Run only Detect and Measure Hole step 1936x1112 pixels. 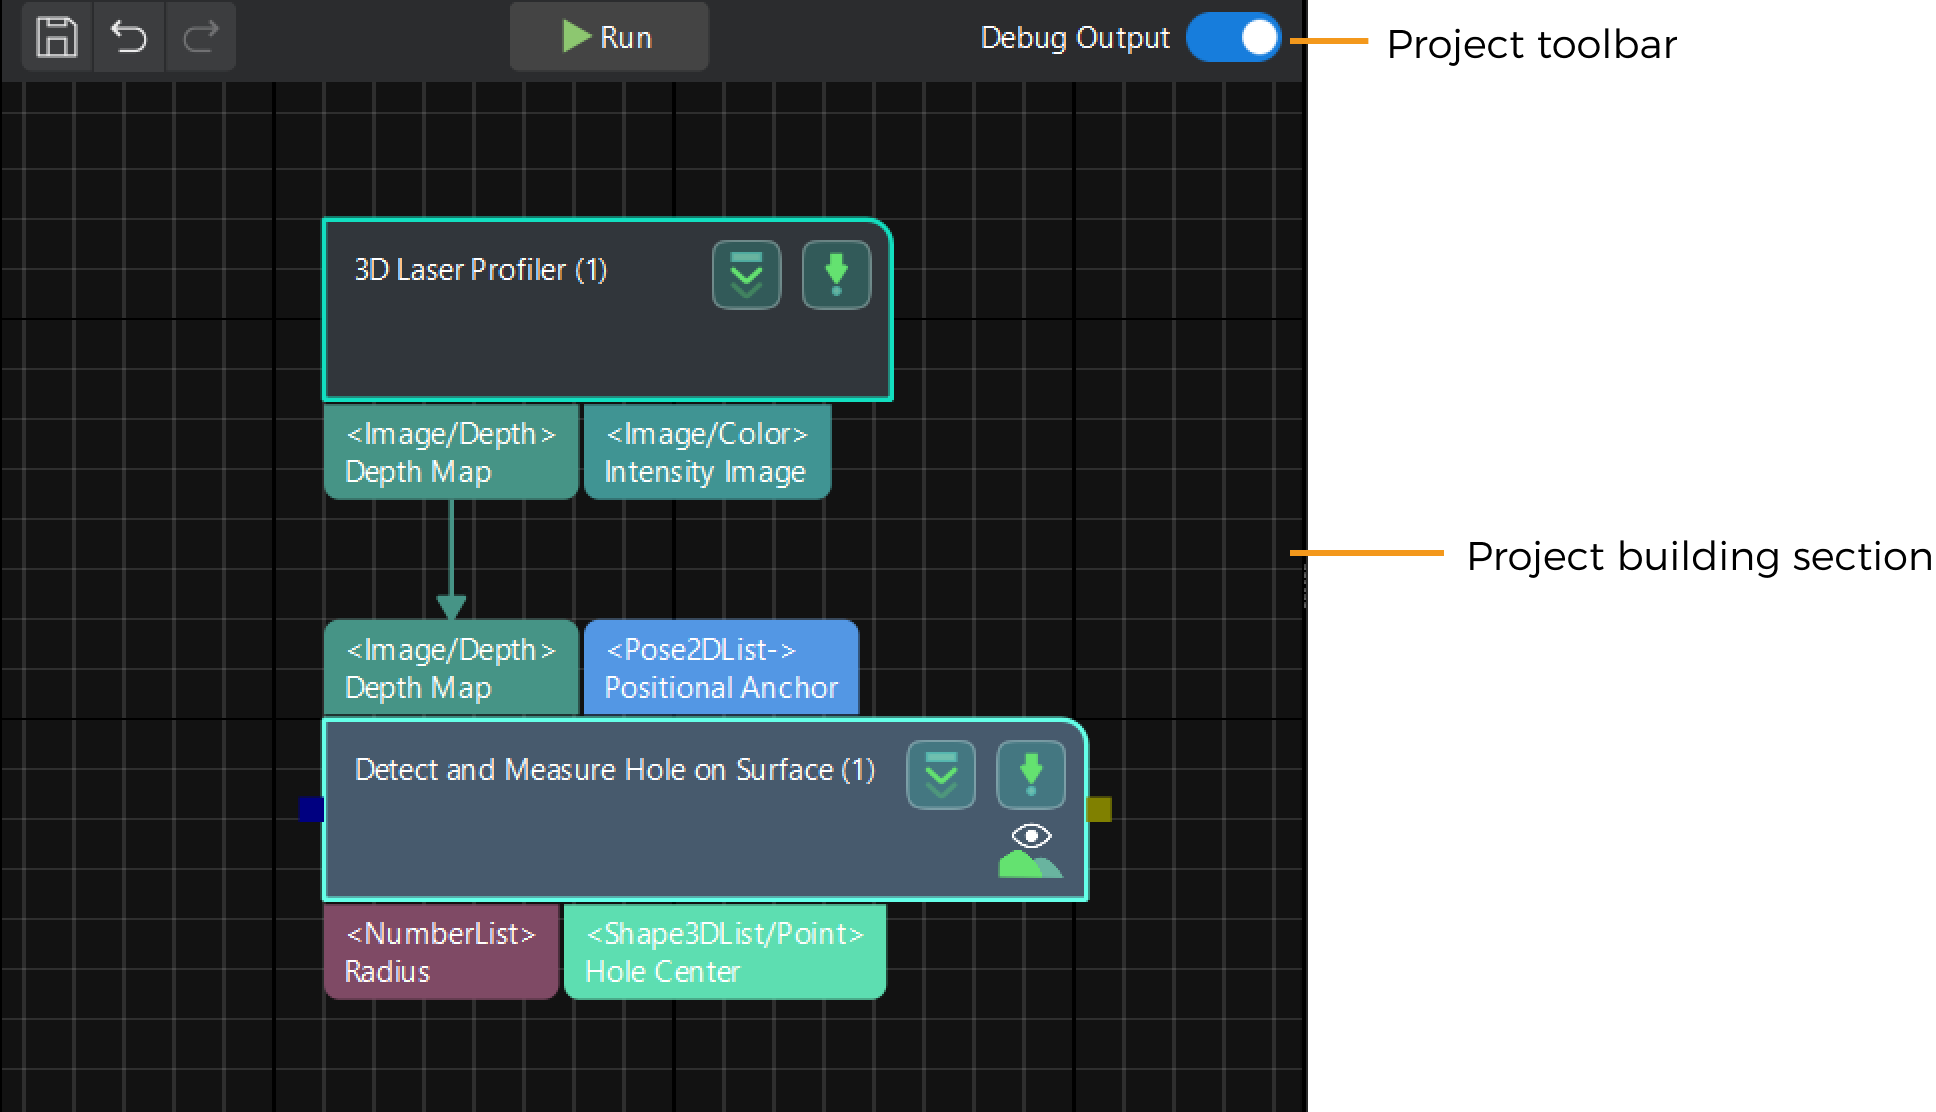click(1031, 775)
